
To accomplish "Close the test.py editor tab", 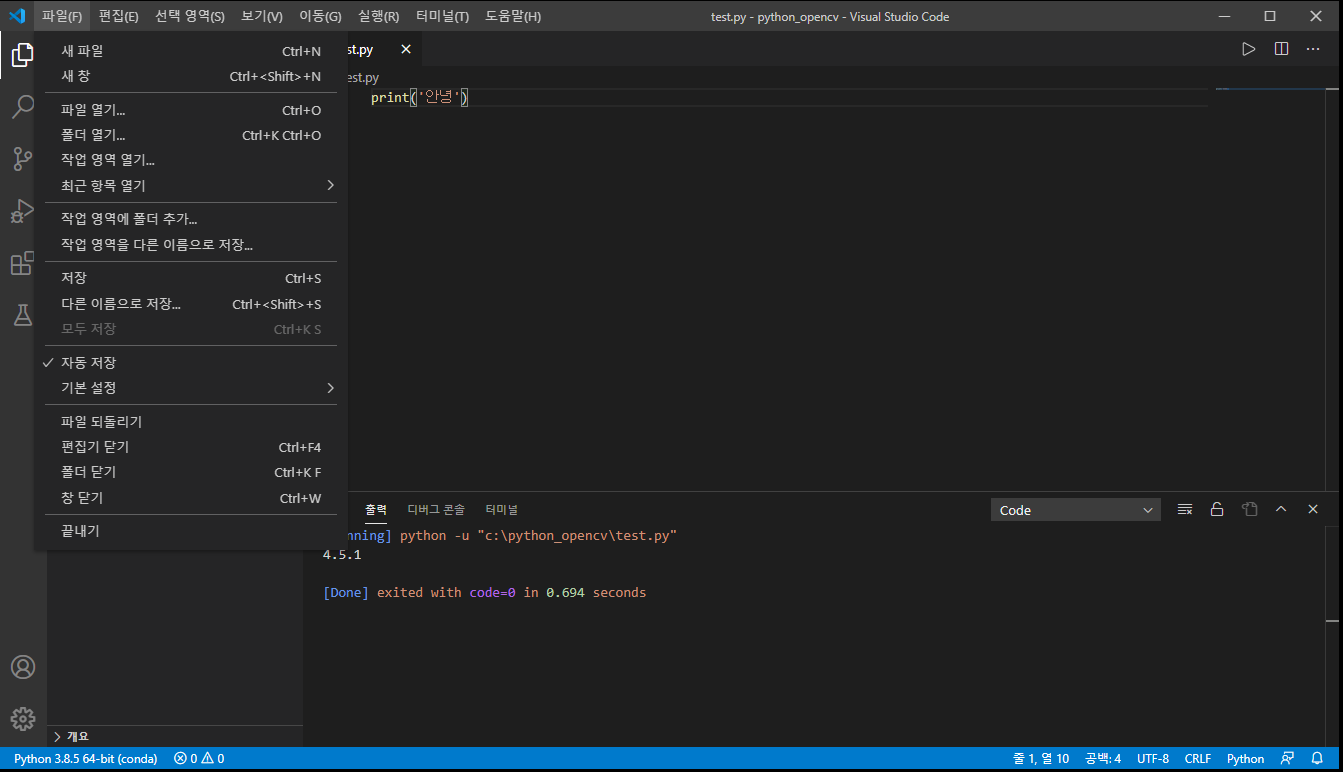I will (405, 49).
